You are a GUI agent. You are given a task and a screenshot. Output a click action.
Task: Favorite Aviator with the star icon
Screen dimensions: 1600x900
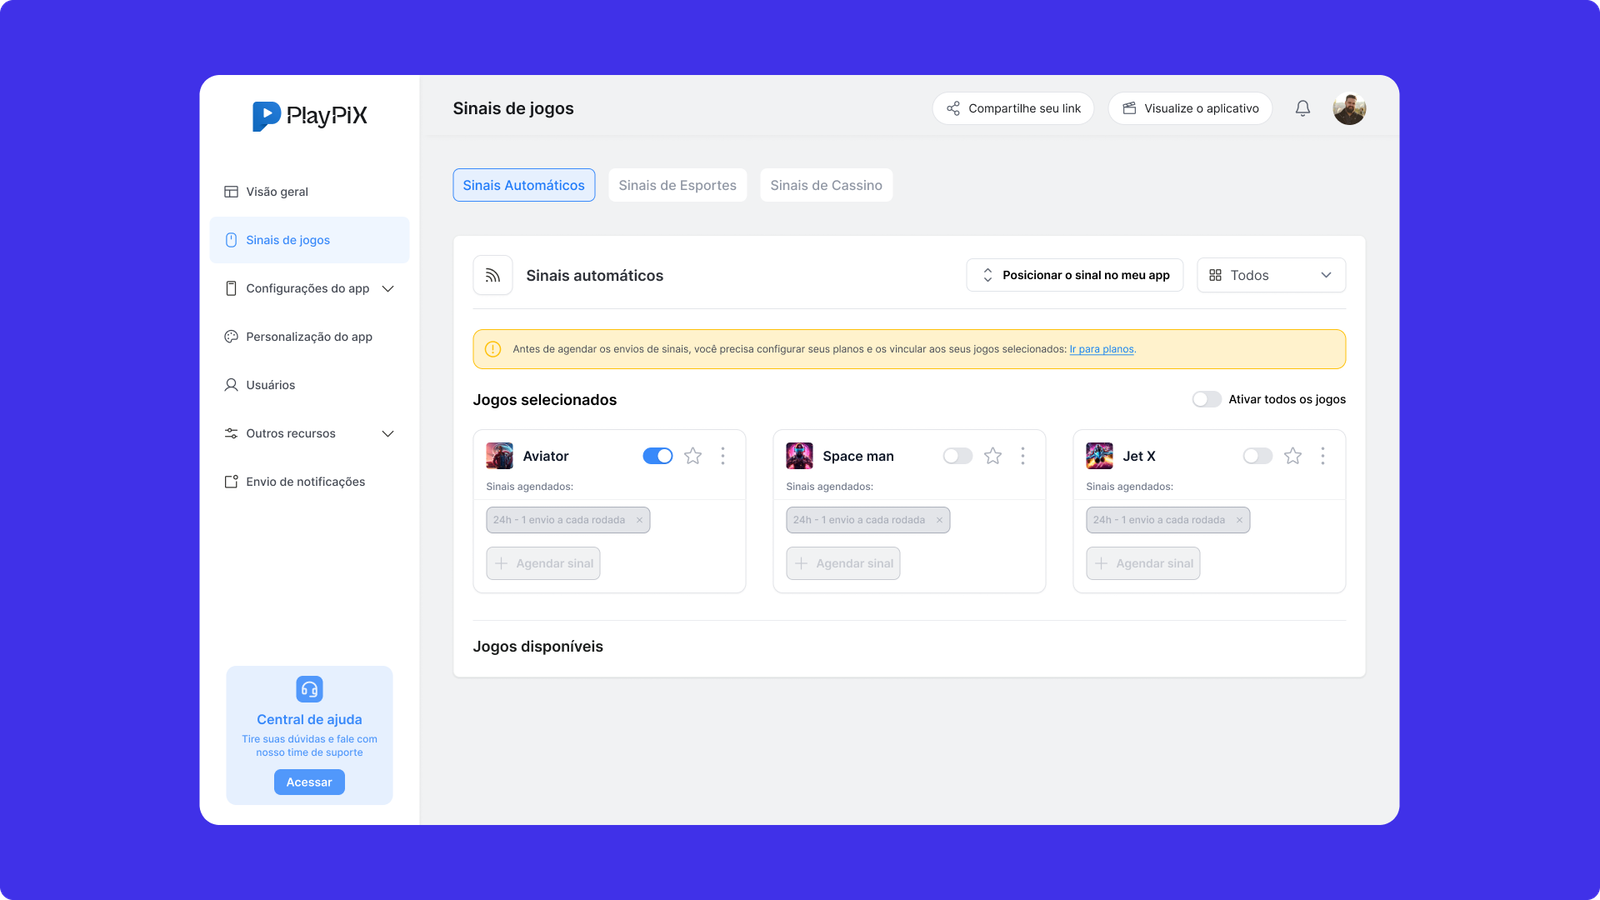[693, 456]
